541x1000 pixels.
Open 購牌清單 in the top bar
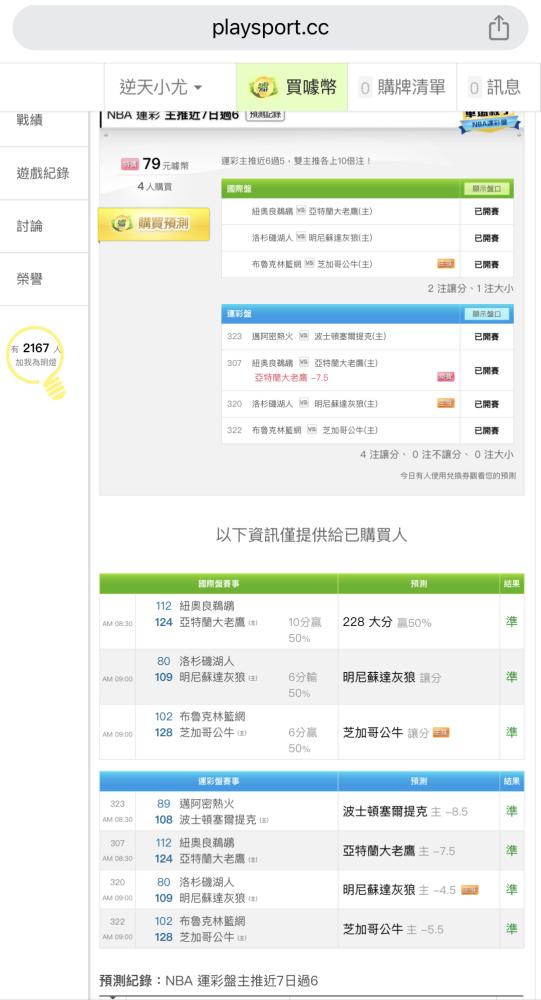coord(402,87)
